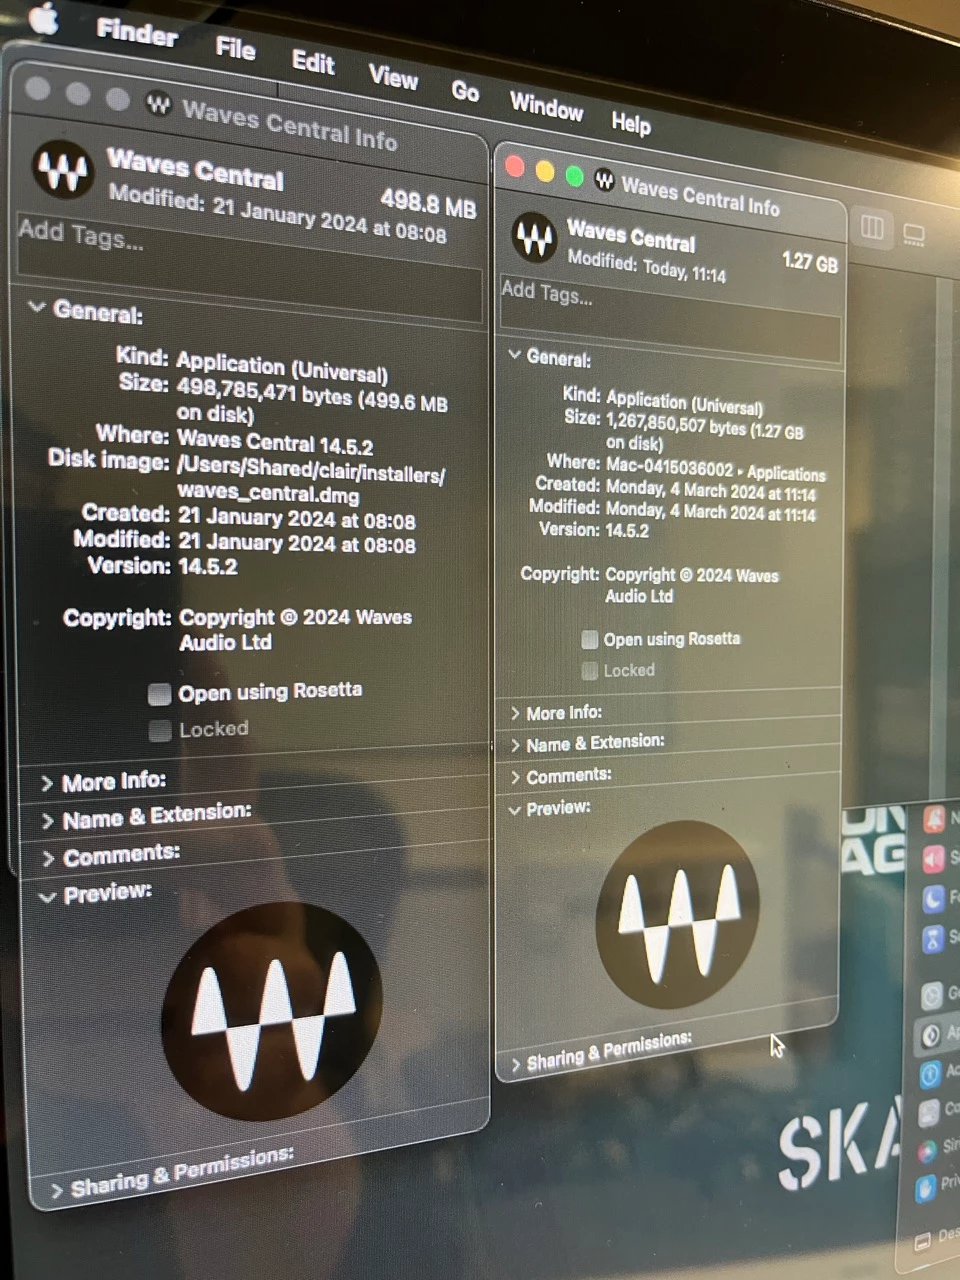Open the Help menu
Viewport: 960px width, 1280px height.
point(631,122)
